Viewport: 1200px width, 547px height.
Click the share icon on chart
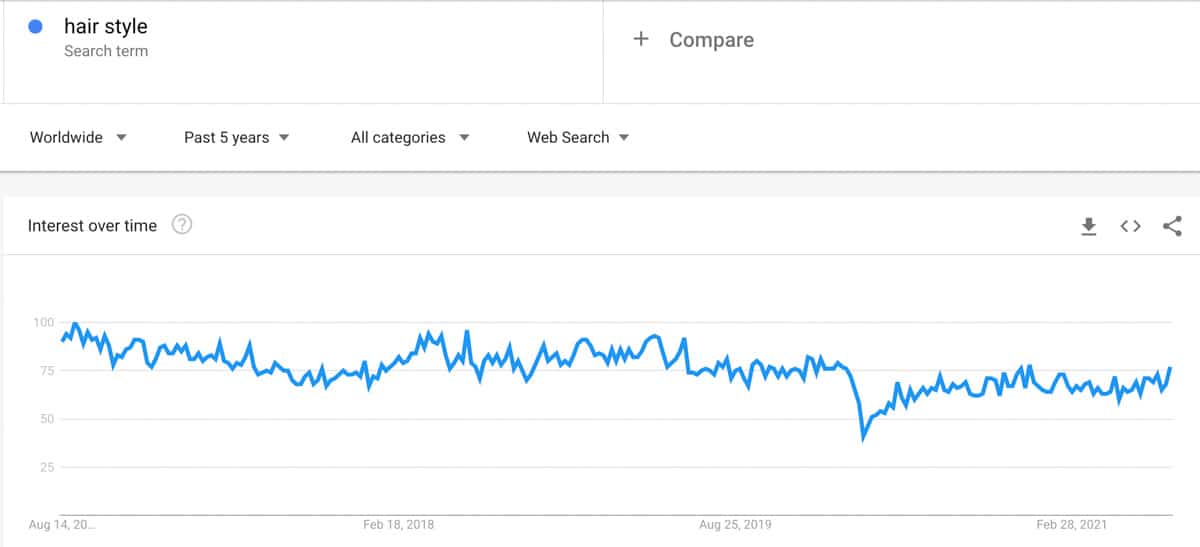click(x=1172, y=226)
